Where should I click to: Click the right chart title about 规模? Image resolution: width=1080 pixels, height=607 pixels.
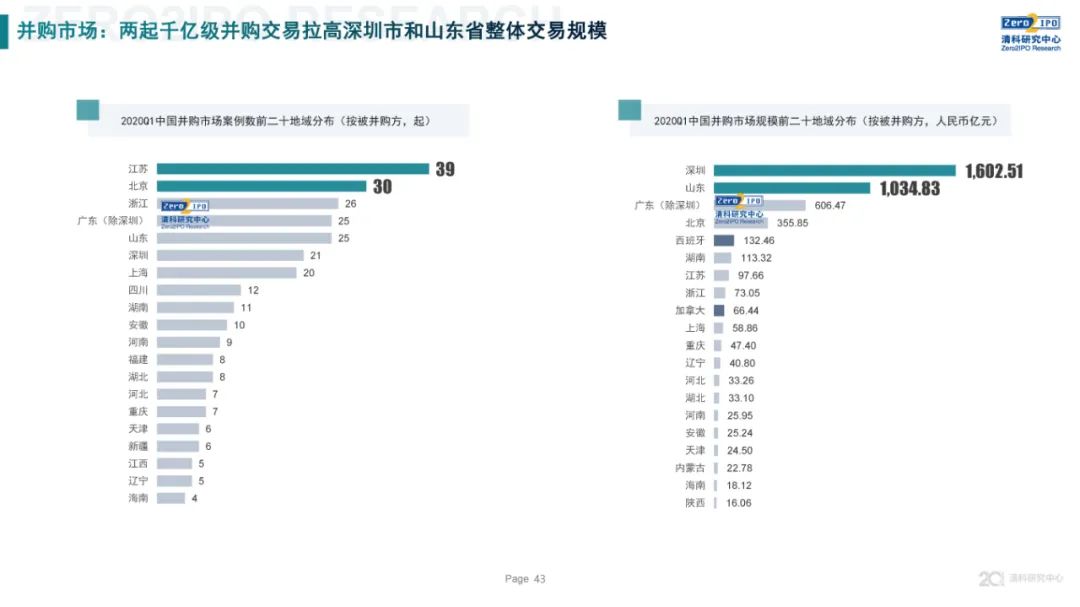click(x=825, y=121)
